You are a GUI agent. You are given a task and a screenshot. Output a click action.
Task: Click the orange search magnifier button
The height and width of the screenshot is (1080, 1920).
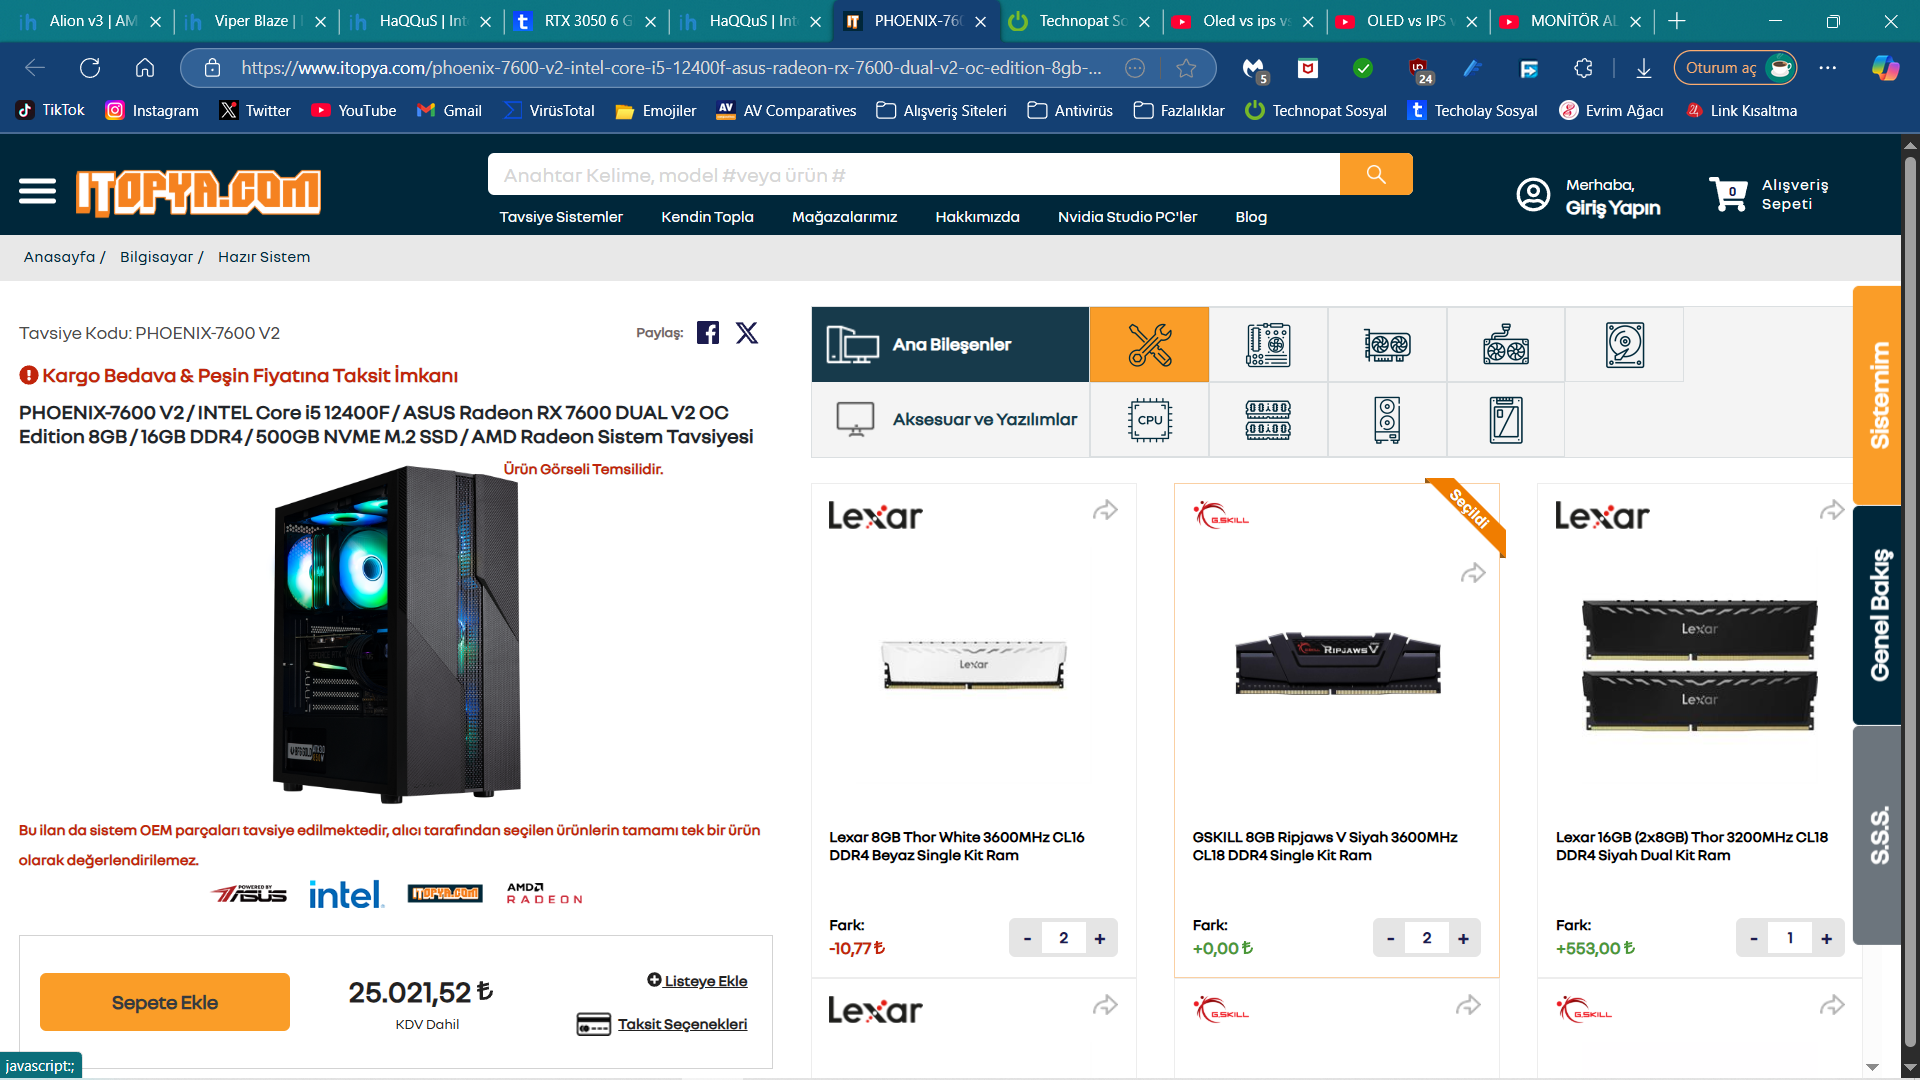coord(1376,175)
